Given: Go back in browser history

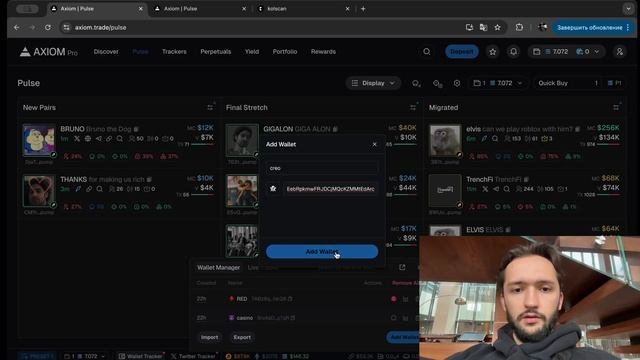Looking at the screenshot, I should (x=17, y=27).
